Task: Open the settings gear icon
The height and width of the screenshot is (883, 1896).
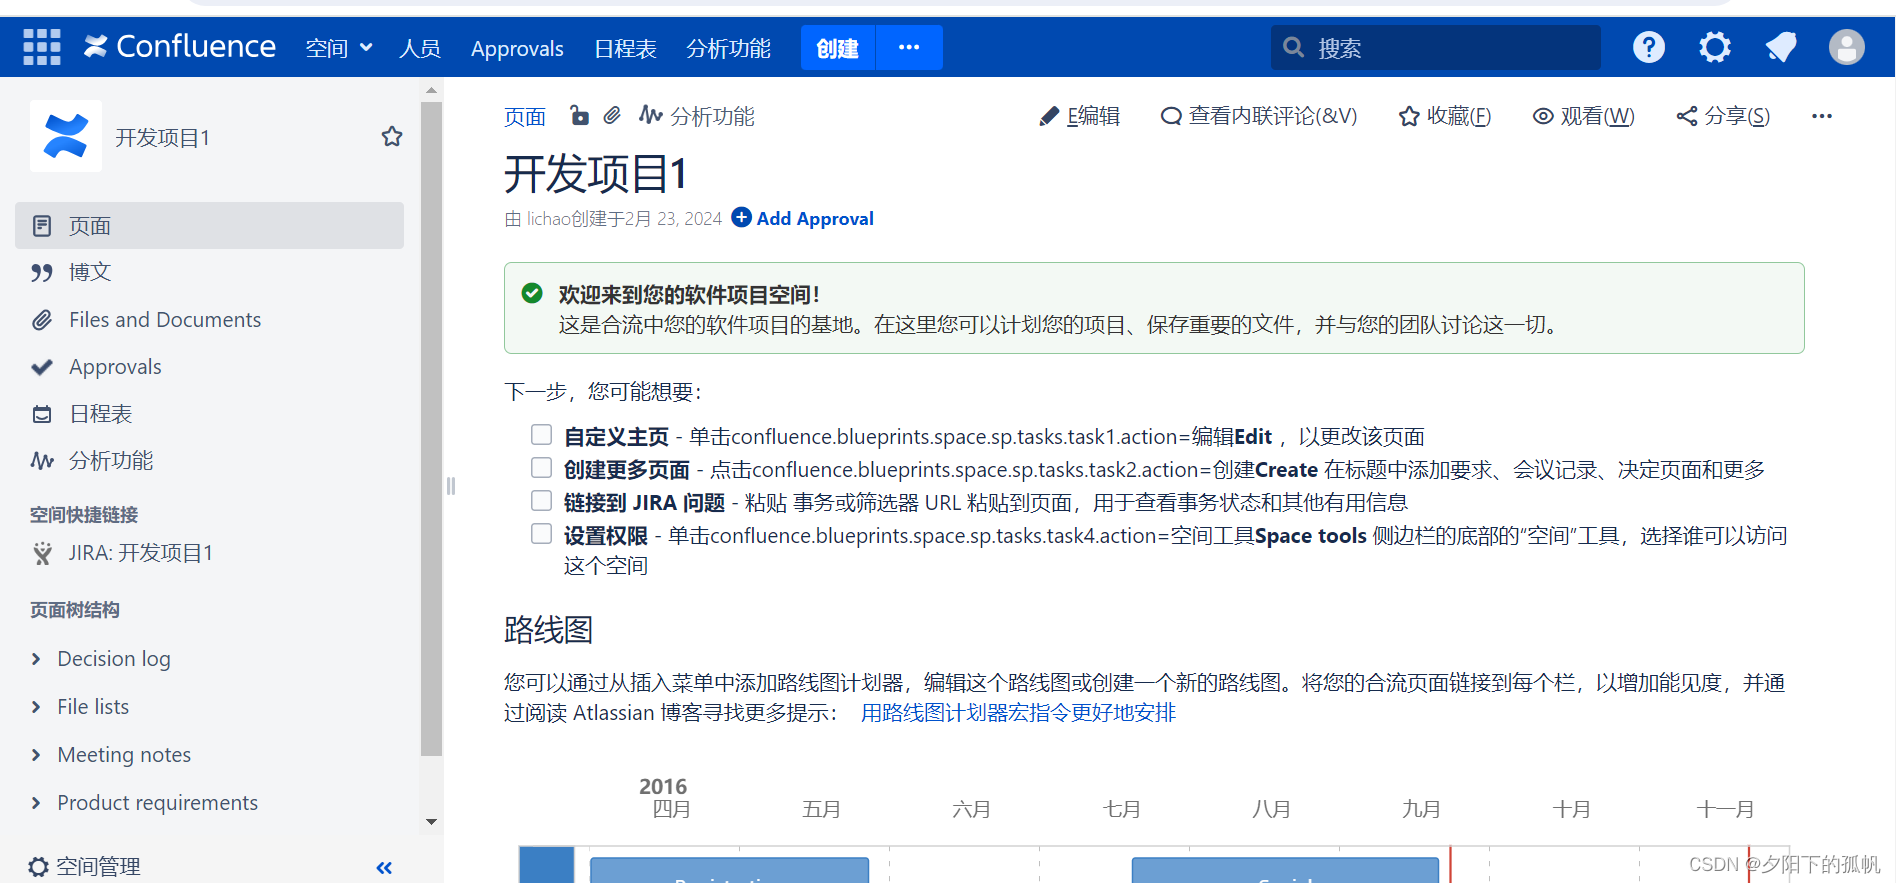Action: tap(1714, 47)
